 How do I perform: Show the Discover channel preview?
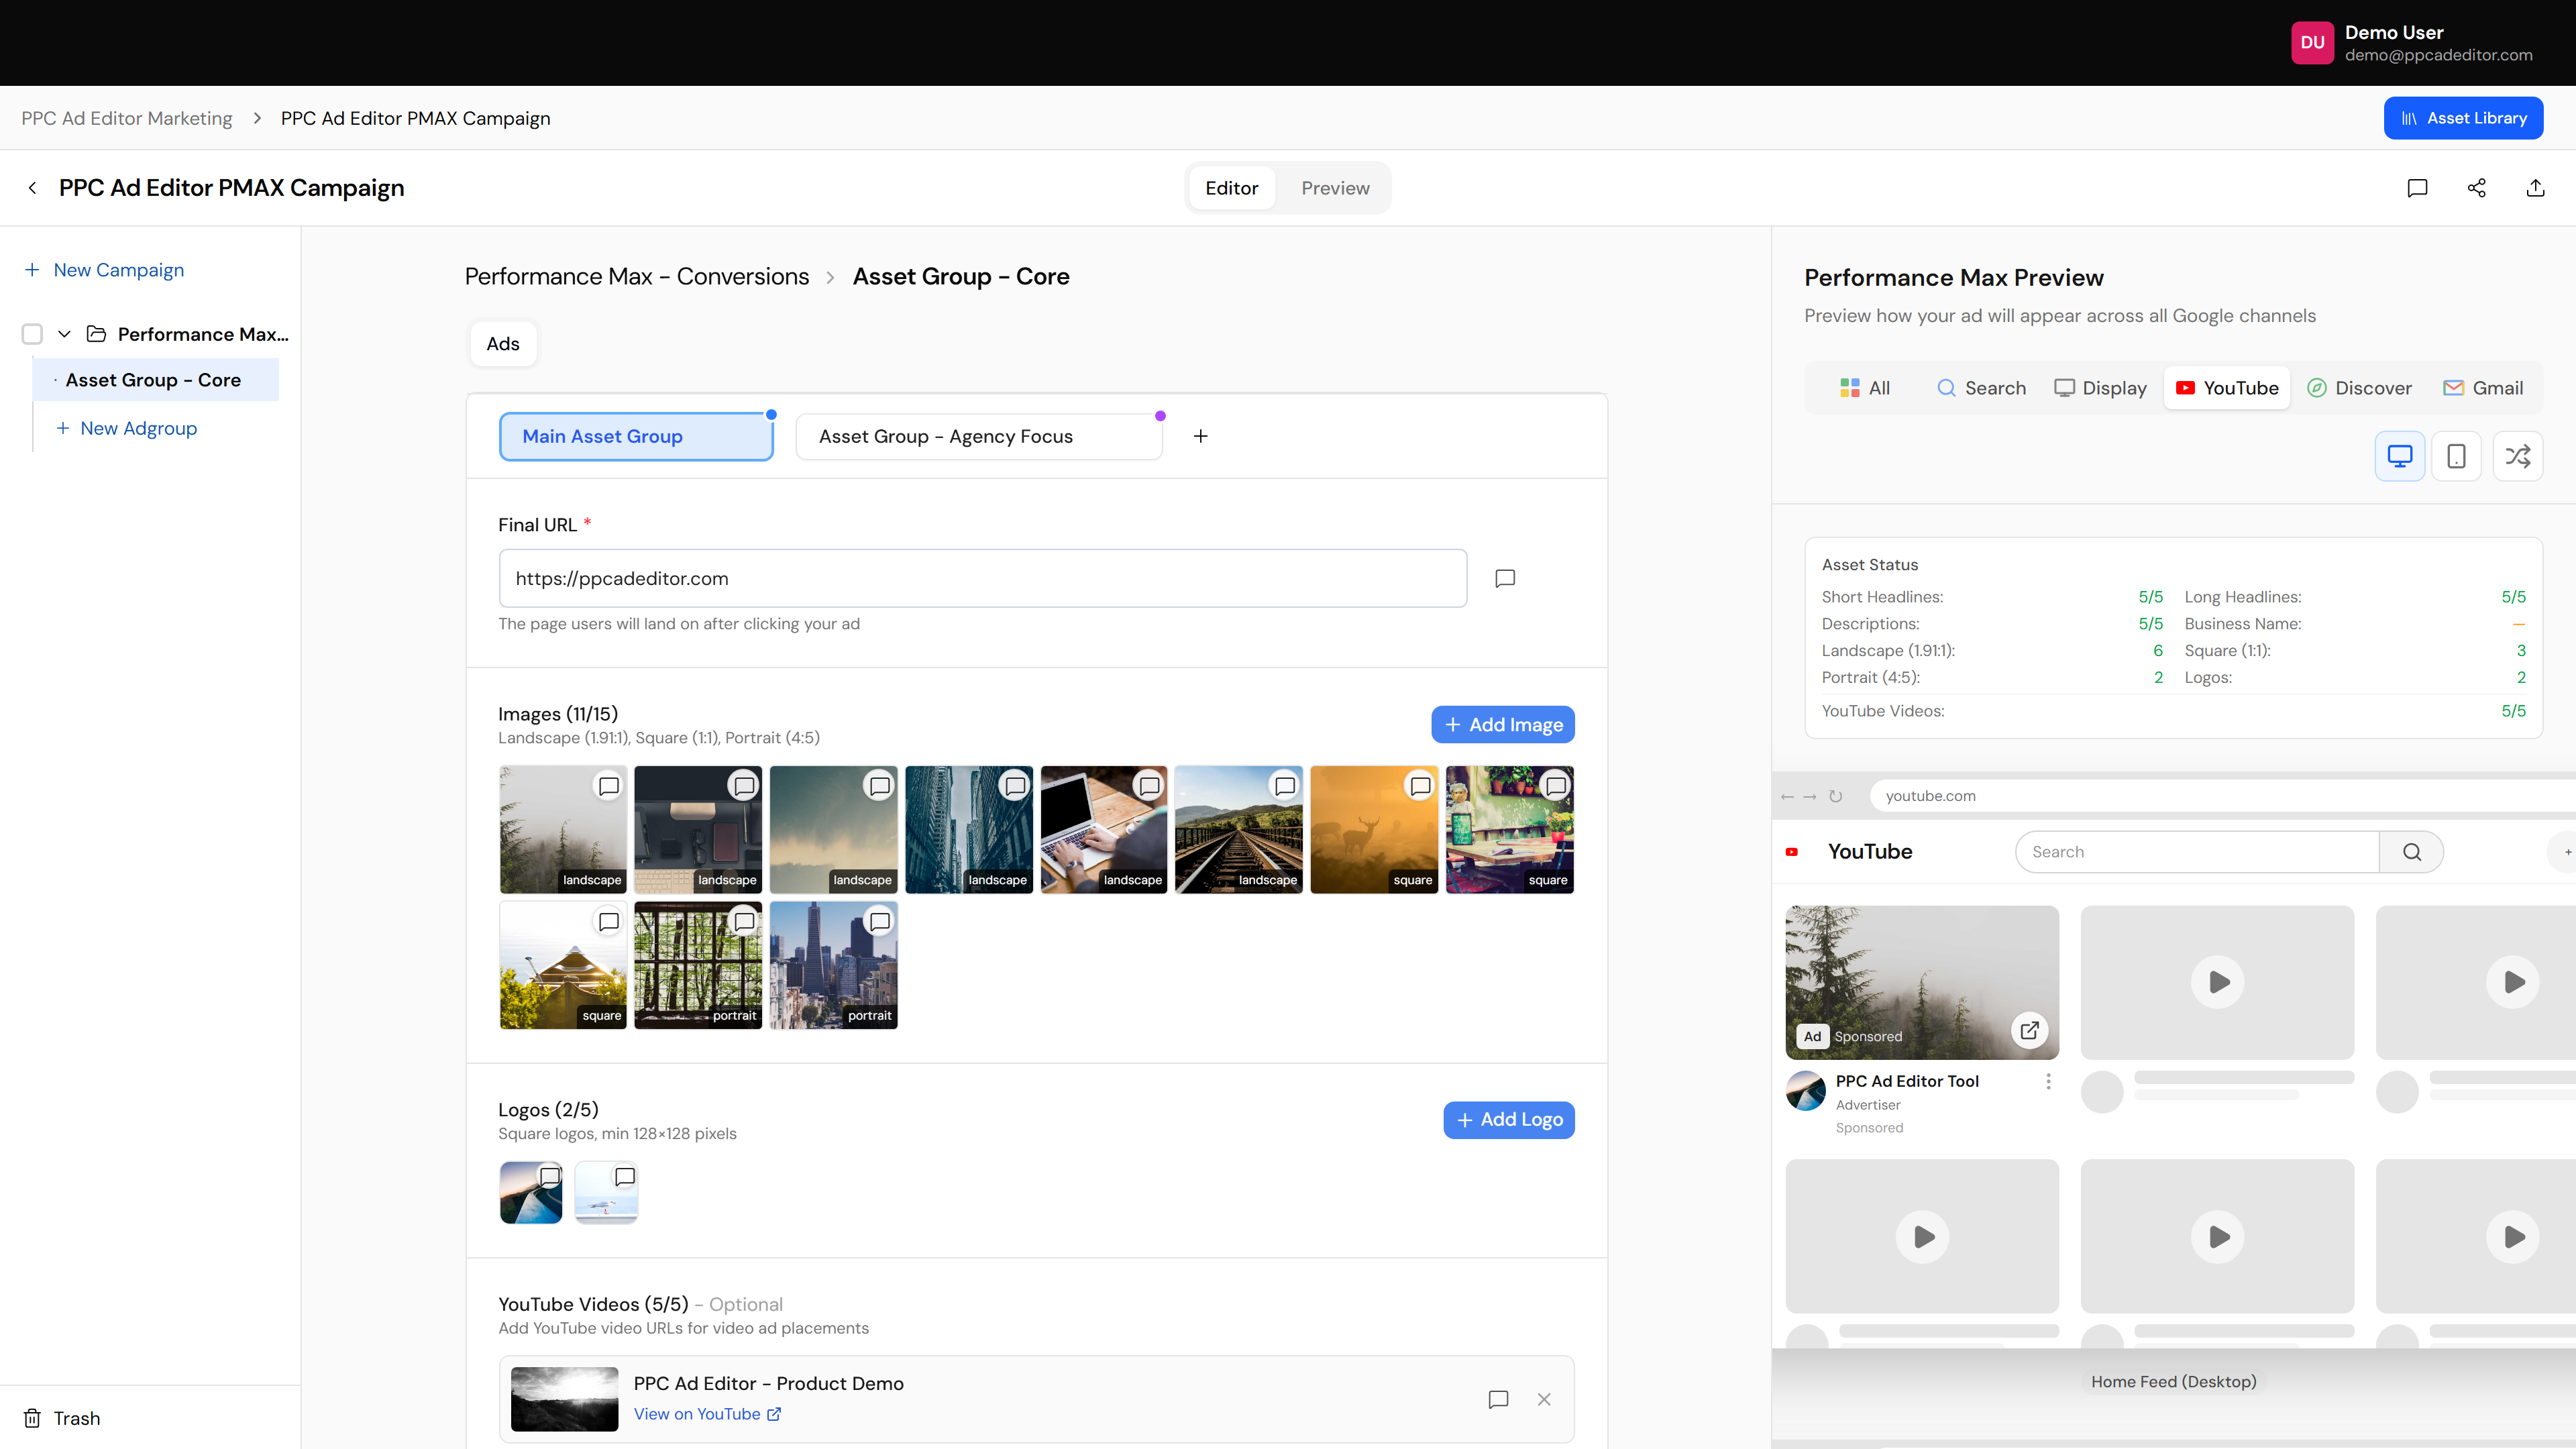point(2359,388)
